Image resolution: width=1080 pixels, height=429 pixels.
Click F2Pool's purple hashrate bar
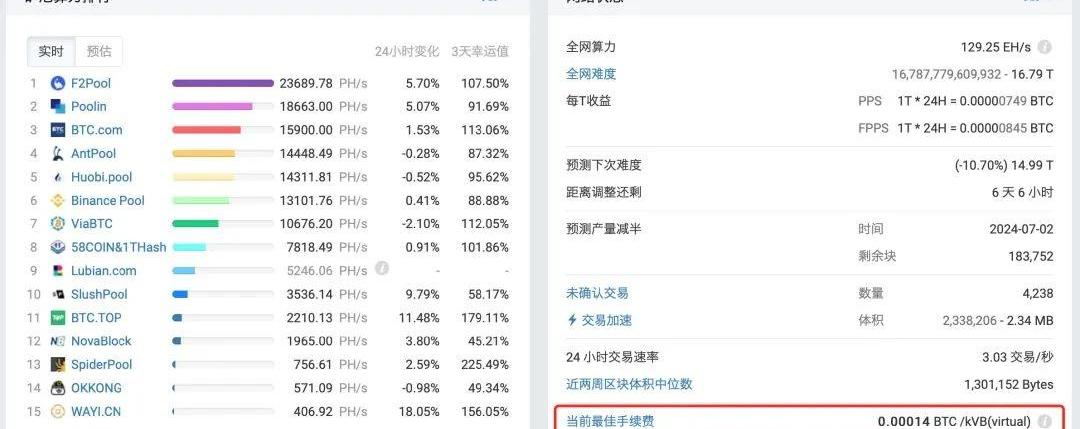click(x=222, y=83)
